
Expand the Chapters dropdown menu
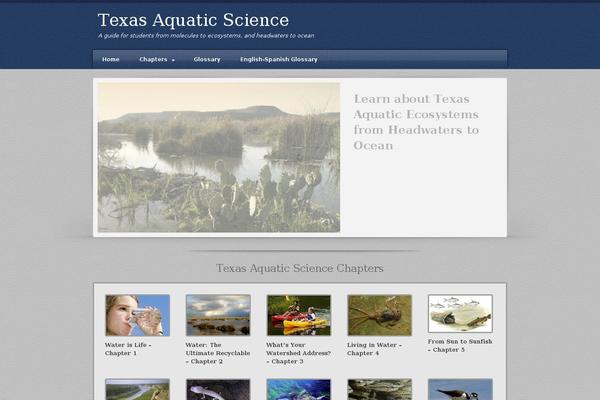[157, 59]
